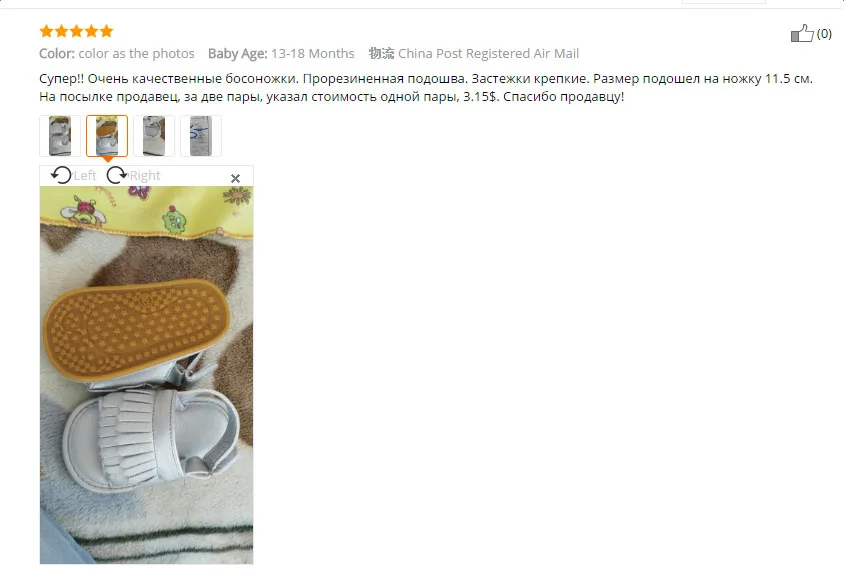This screenshot has width=844, height=572.
Task: Close the enlarged photo viewer
Action: [235, 178]
